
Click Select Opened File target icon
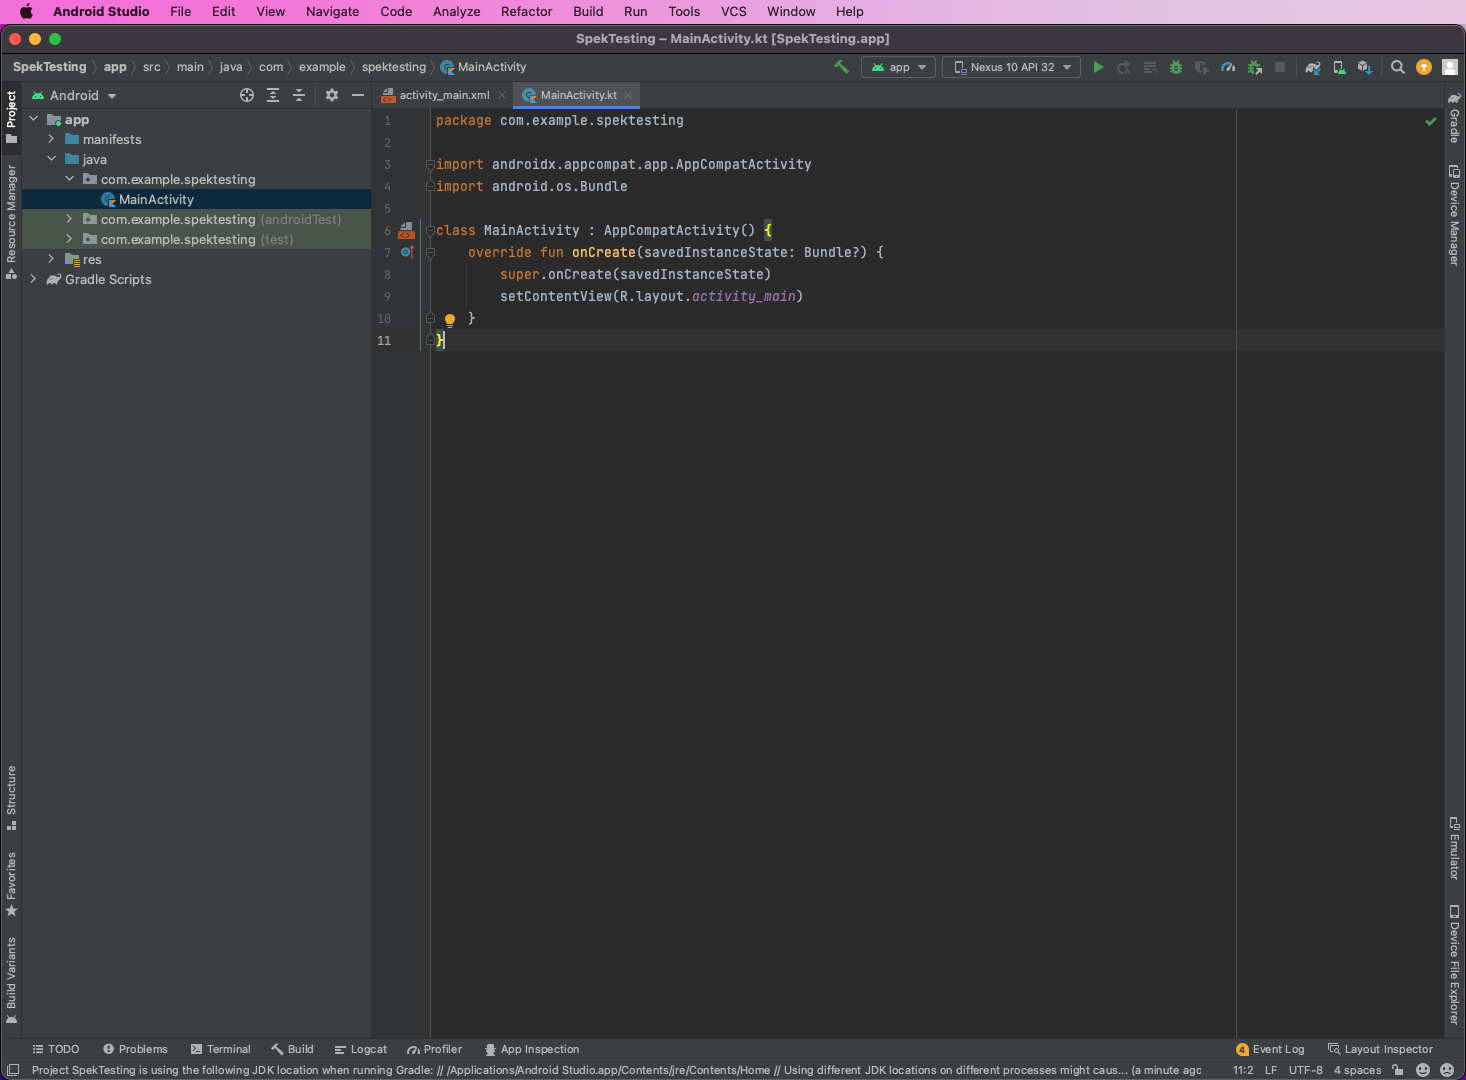(x=247, y=95)
